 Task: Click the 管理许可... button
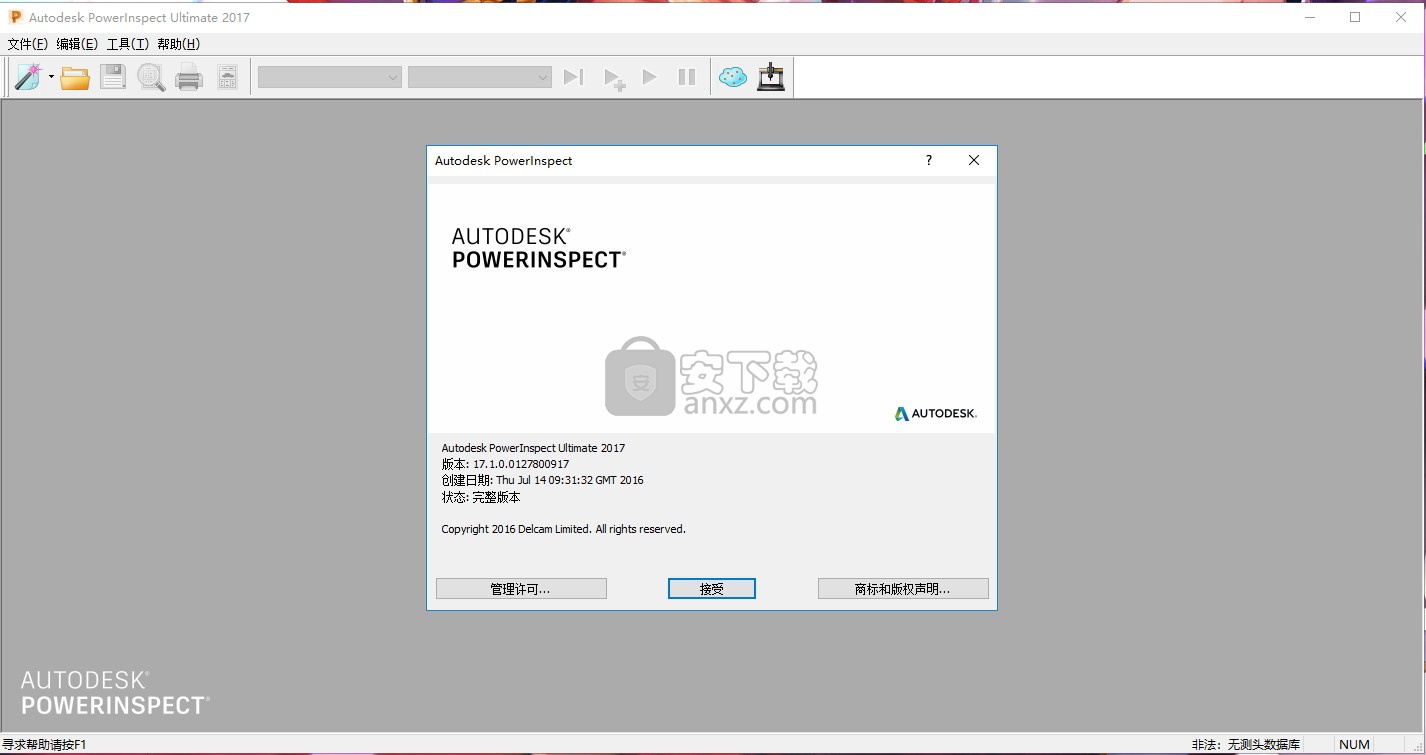tap(521, 589)
